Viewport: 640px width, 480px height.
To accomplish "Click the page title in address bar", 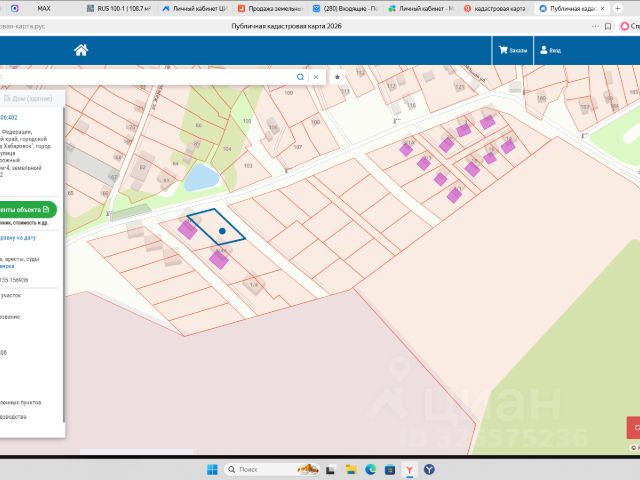I will click(286, 26).
